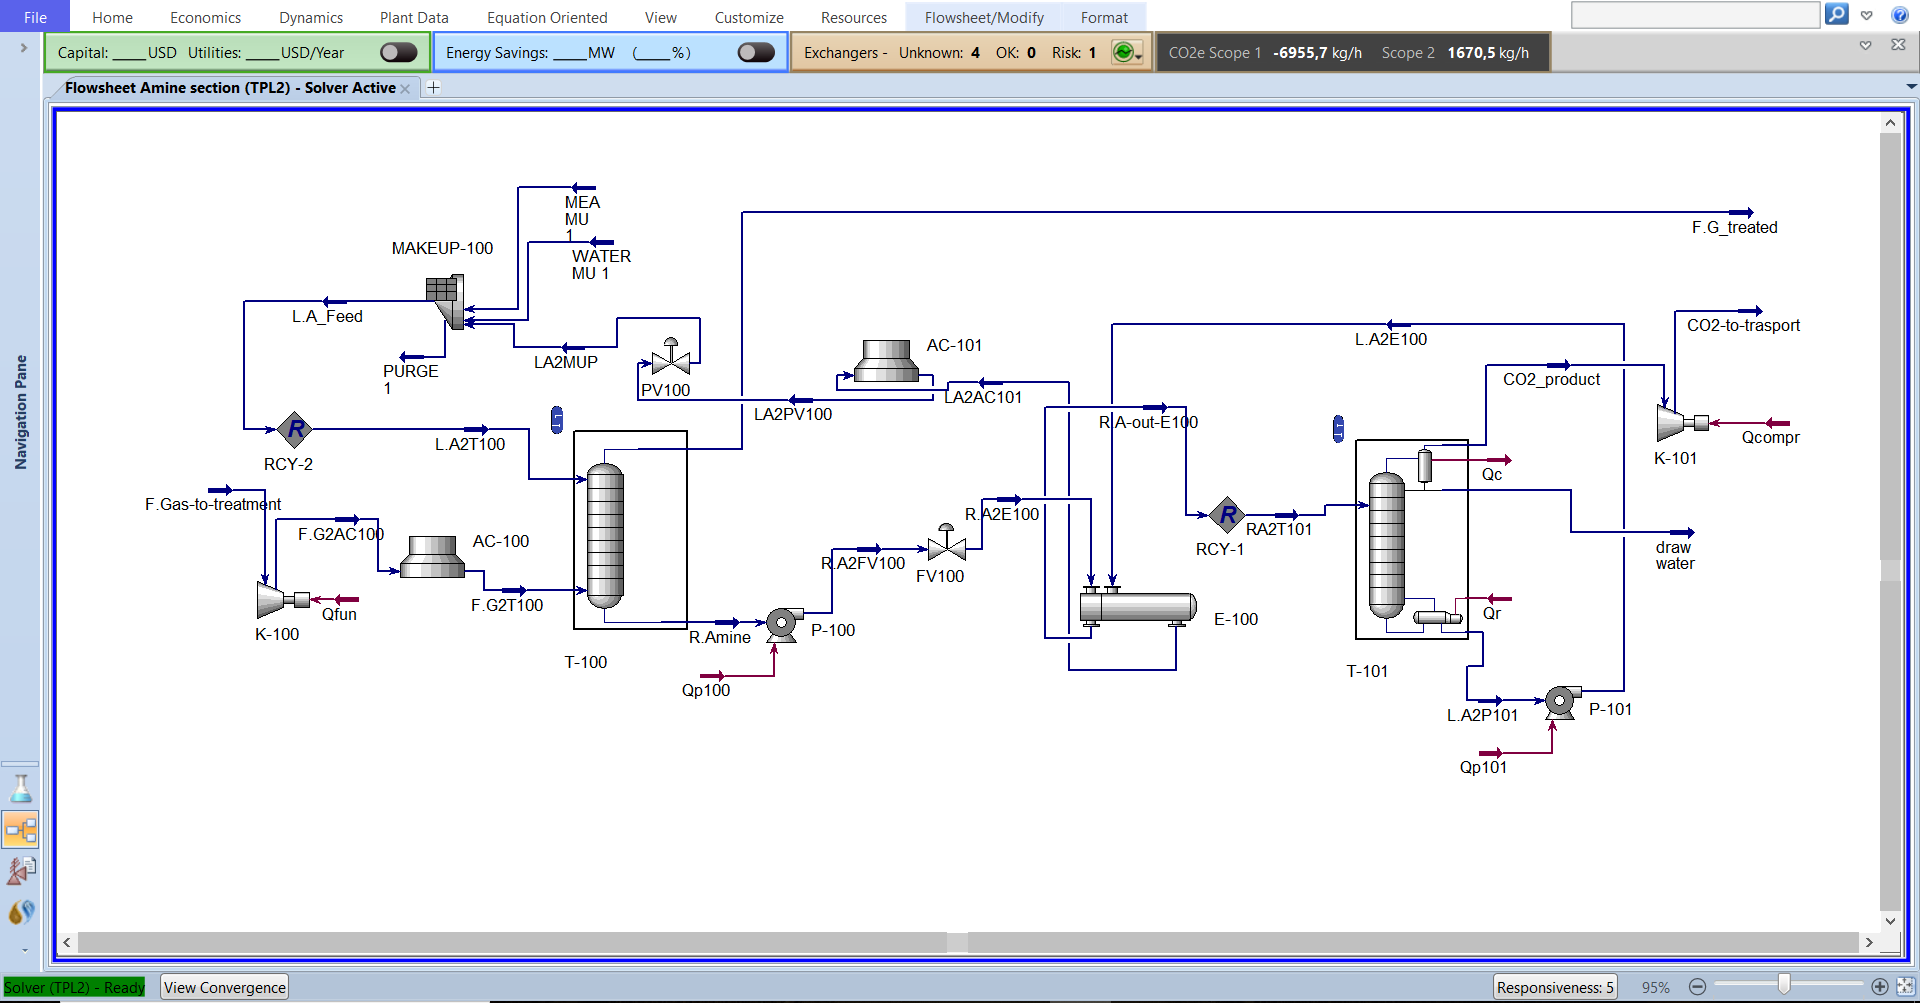Click the search input field
This screenshot has width=1920, height=1003.
[x=1695, y=15]
